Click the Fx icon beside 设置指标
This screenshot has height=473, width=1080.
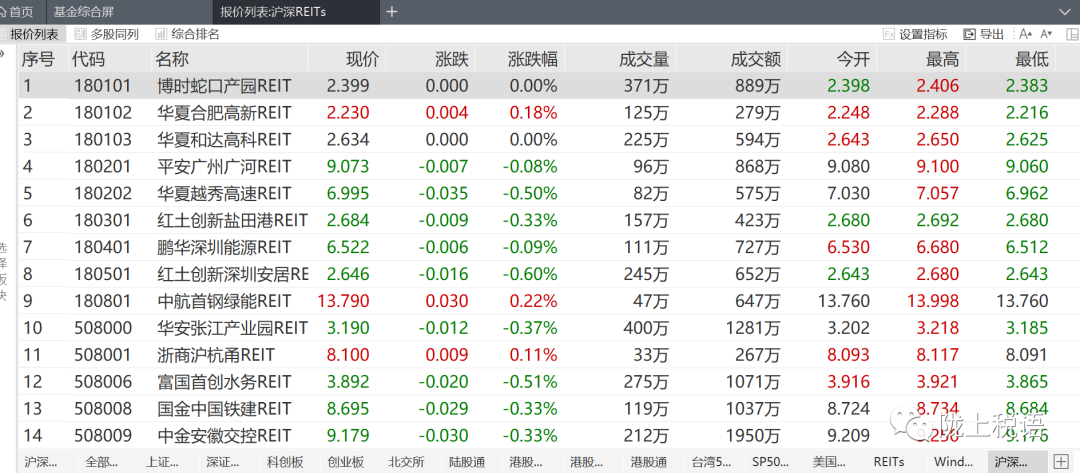pos(889,34)
